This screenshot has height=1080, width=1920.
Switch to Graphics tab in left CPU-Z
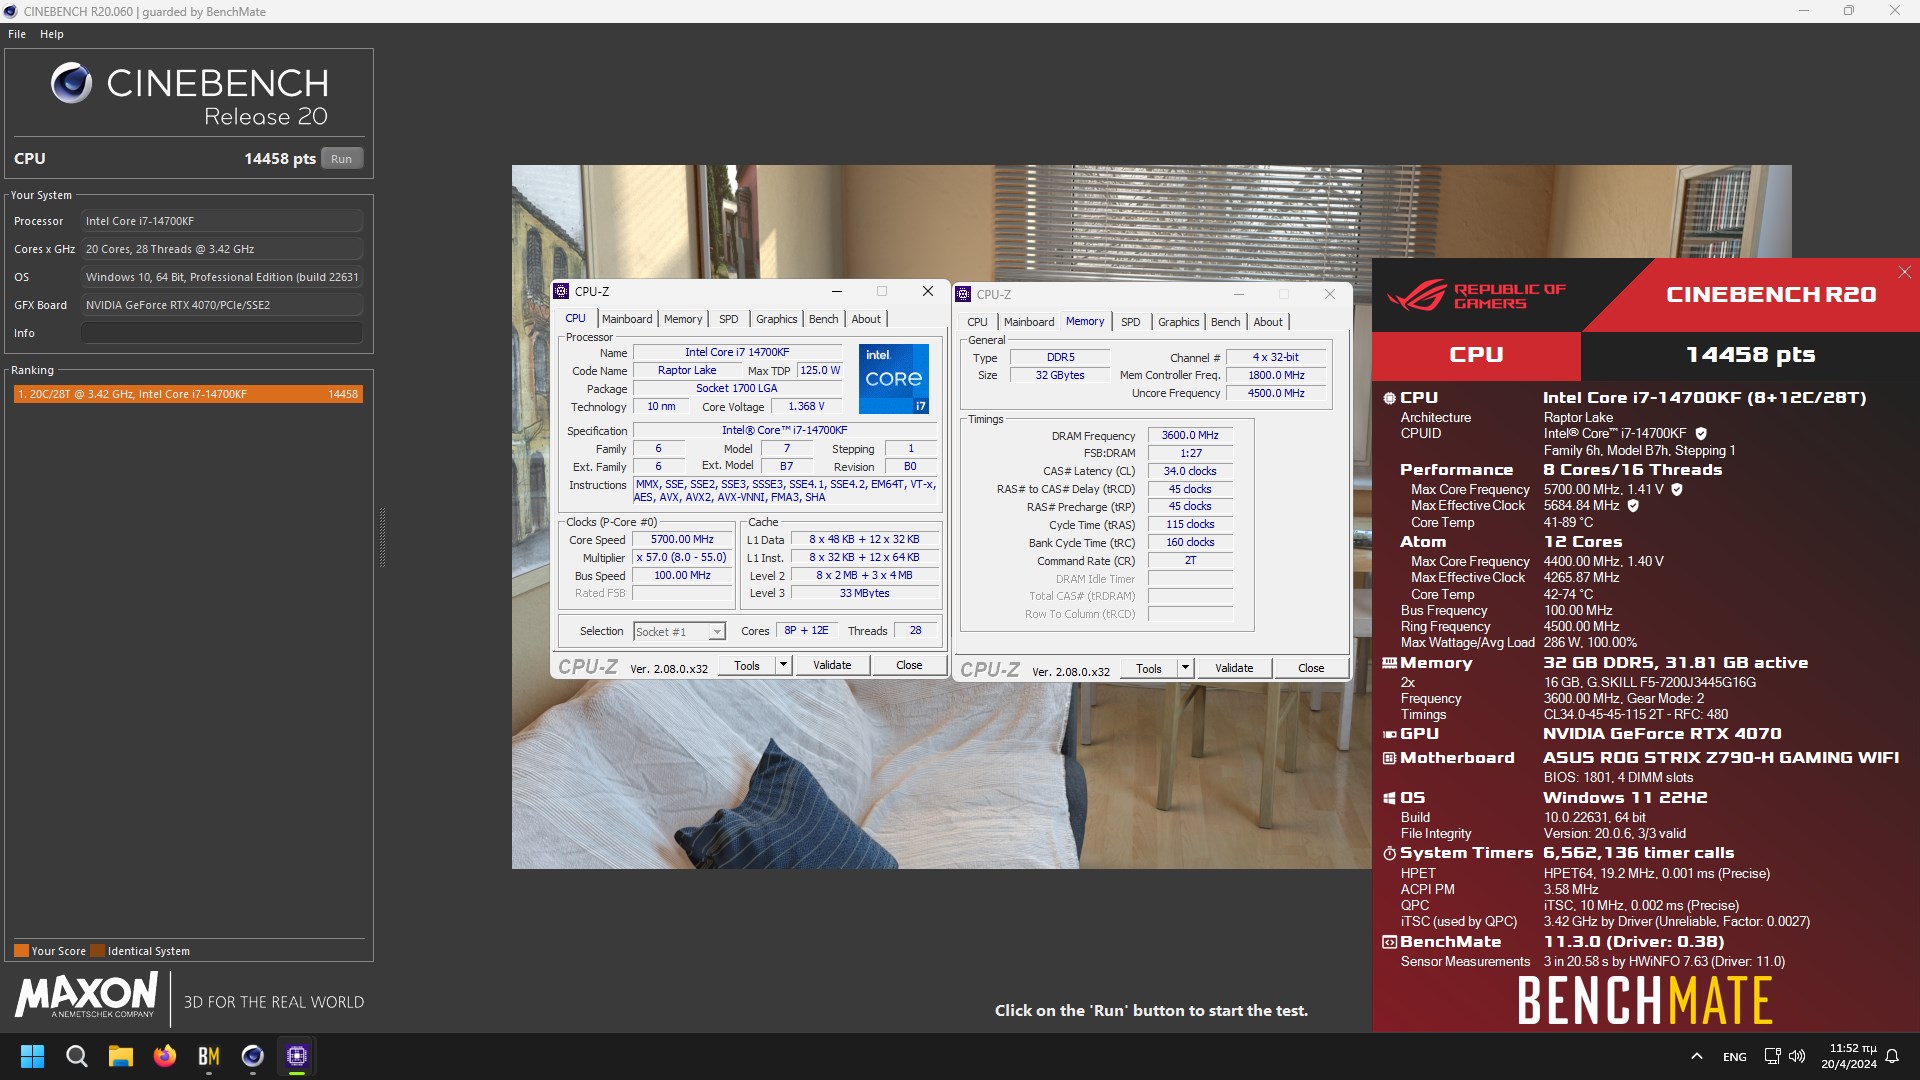pyautogui.click(x=777, y=319)
